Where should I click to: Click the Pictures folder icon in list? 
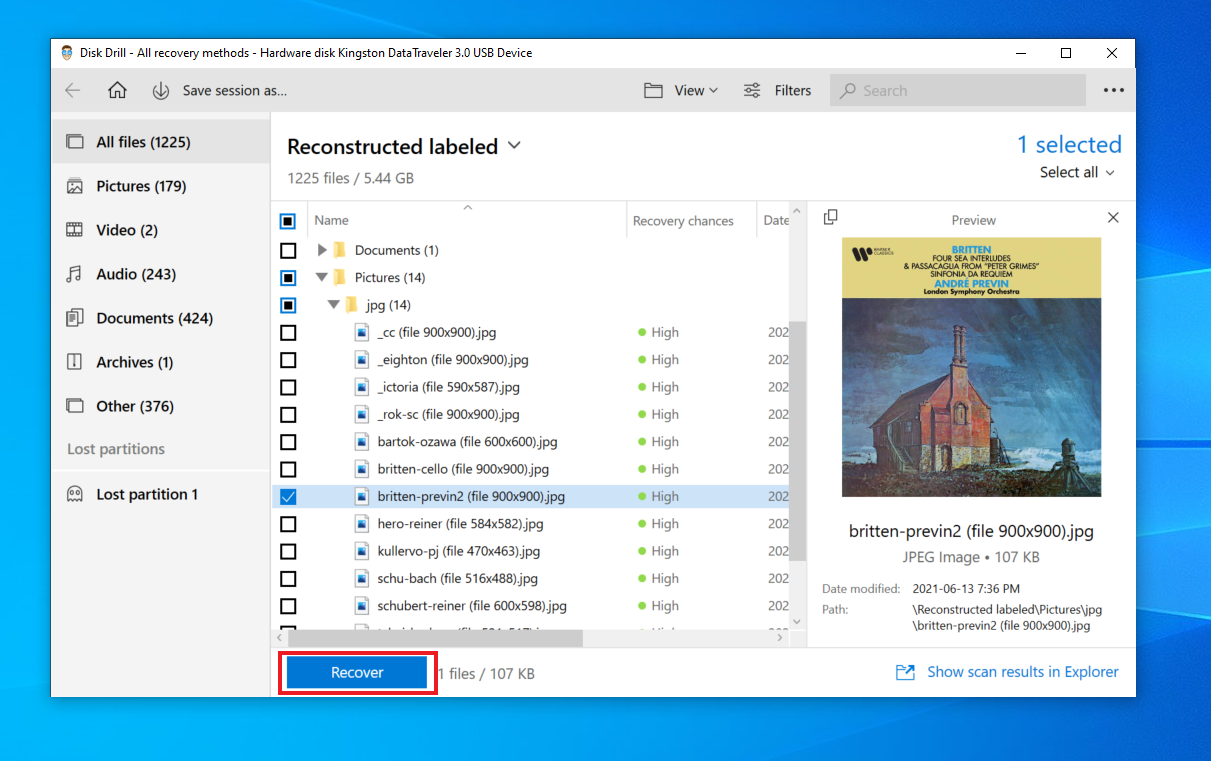tap(339, 277)
